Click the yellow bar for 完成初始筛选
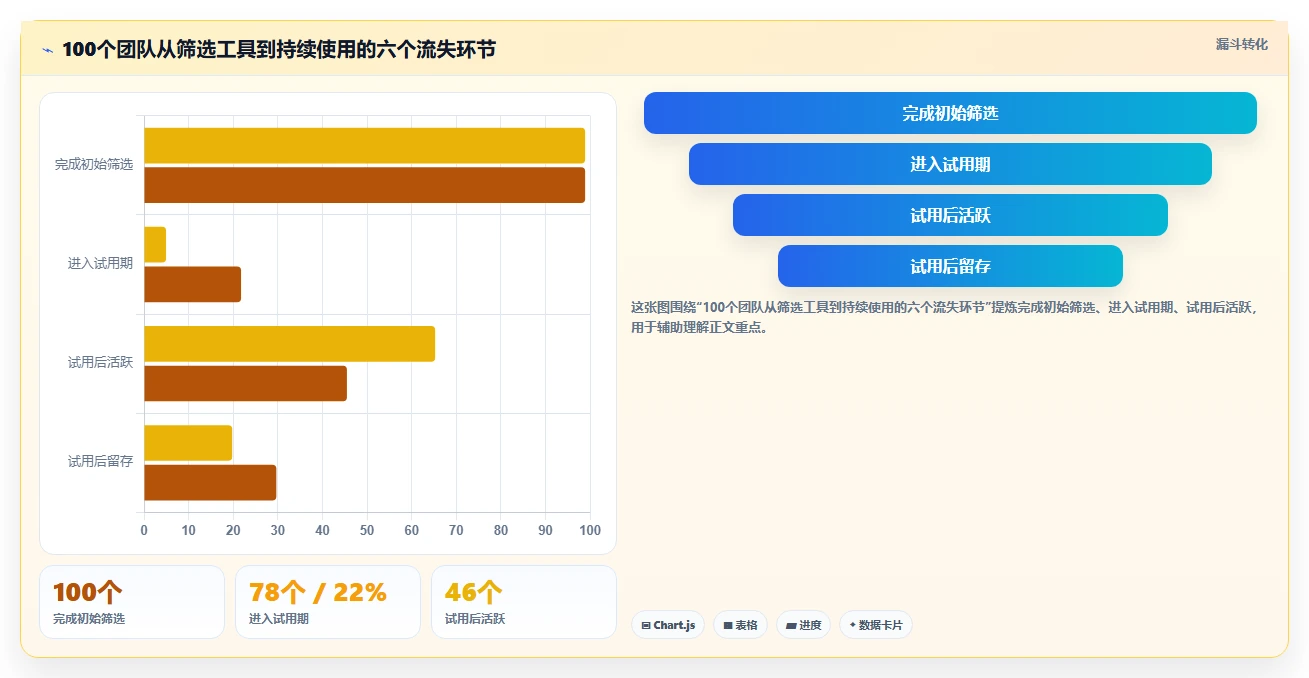The height and width of the screenshot is (678, 1309). click(x=365, y=146)
